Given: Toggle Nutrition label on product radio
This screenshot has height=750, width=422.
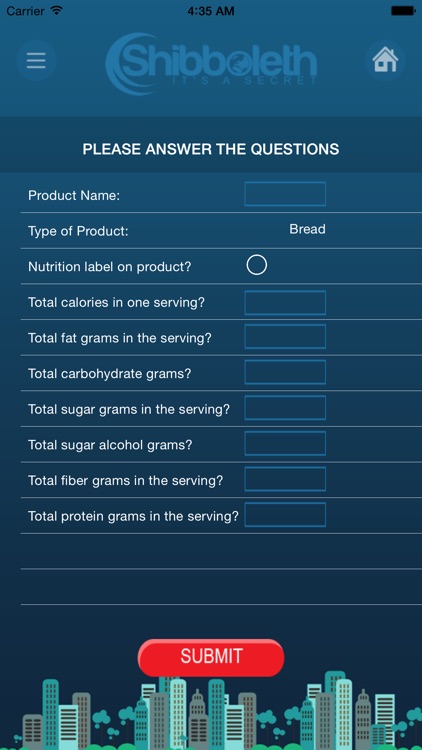Looking at the screenshot, I should tap(256, 265).
